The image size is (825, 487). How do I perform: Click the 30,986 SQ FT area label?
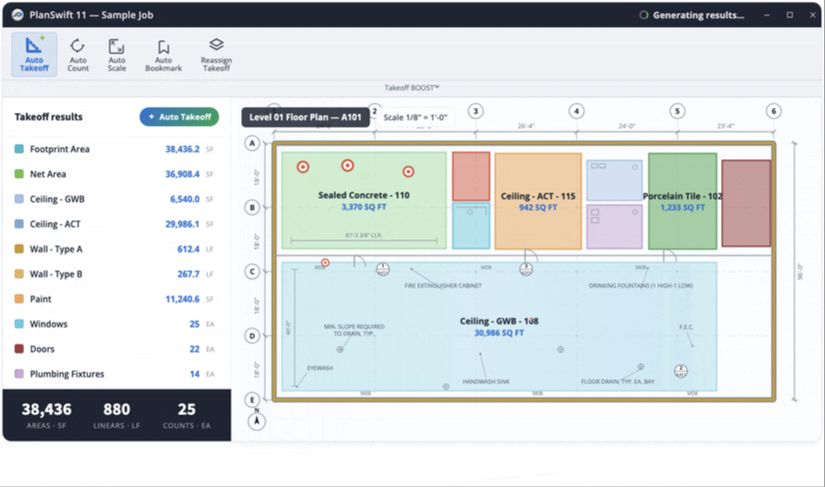click(499, 333)
